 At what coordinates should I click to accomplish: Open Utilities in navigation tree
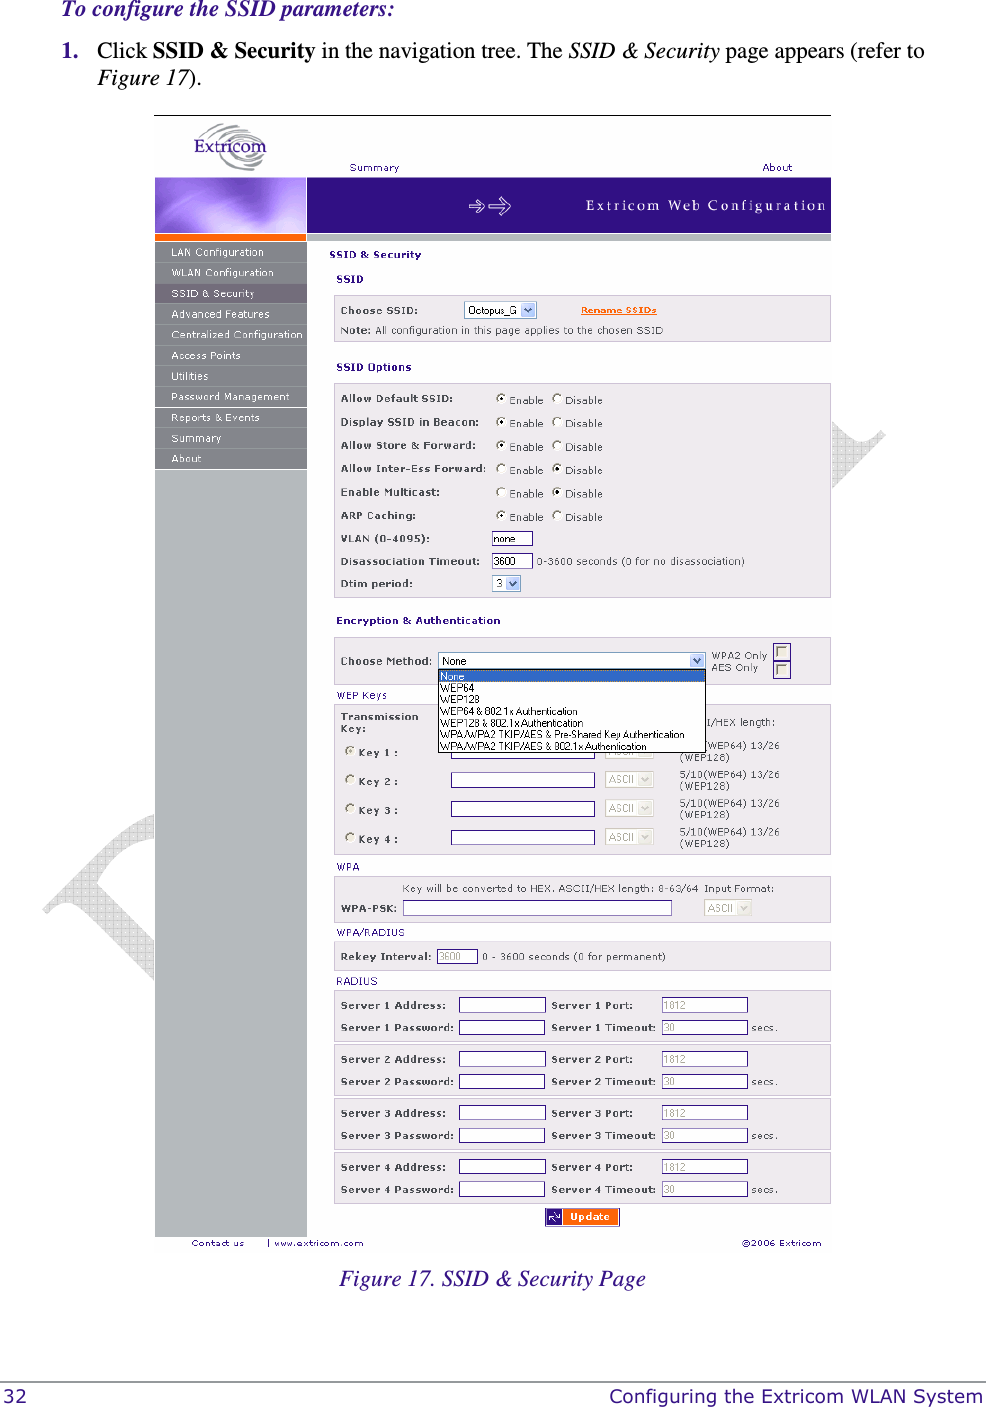231,376
